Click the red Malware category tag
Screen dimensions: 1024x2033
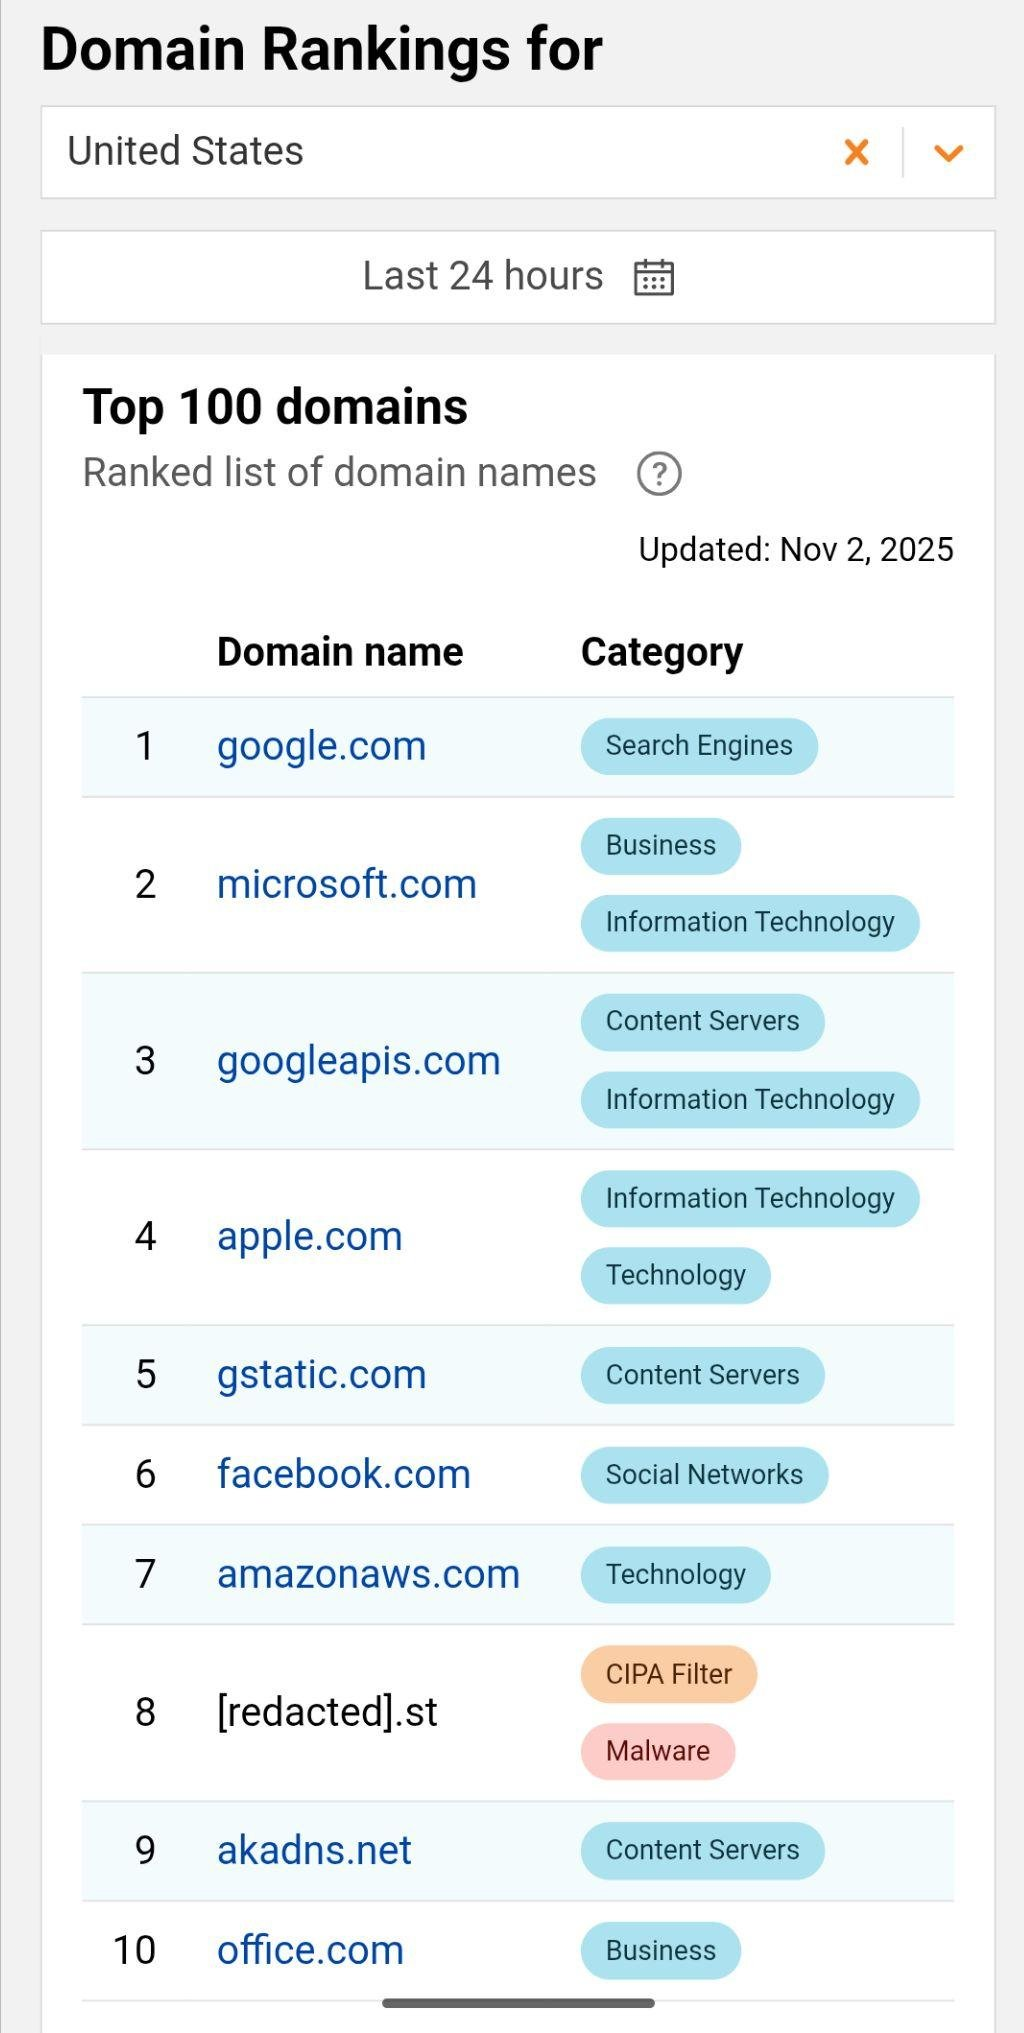(657, 1751)
